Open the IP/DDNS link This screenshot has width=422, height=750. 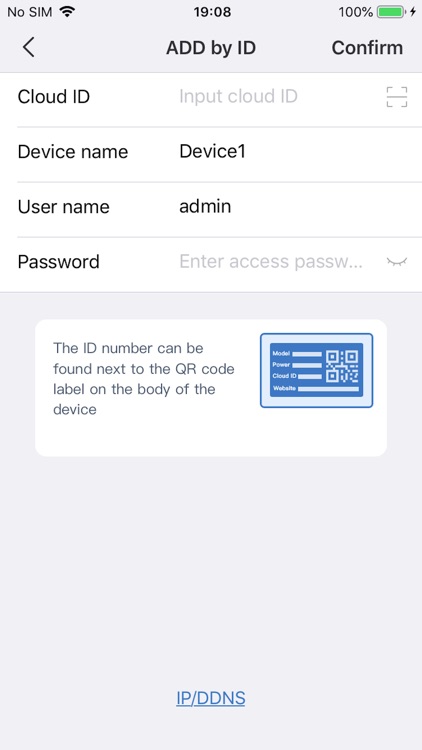pos(211,698)
